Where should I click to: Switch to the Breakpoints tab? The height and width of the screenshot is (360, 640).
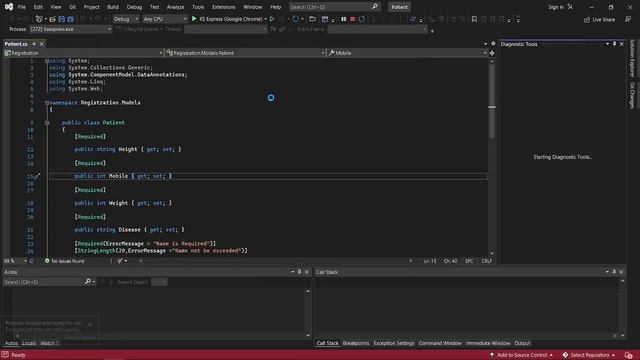coord(356,343)
